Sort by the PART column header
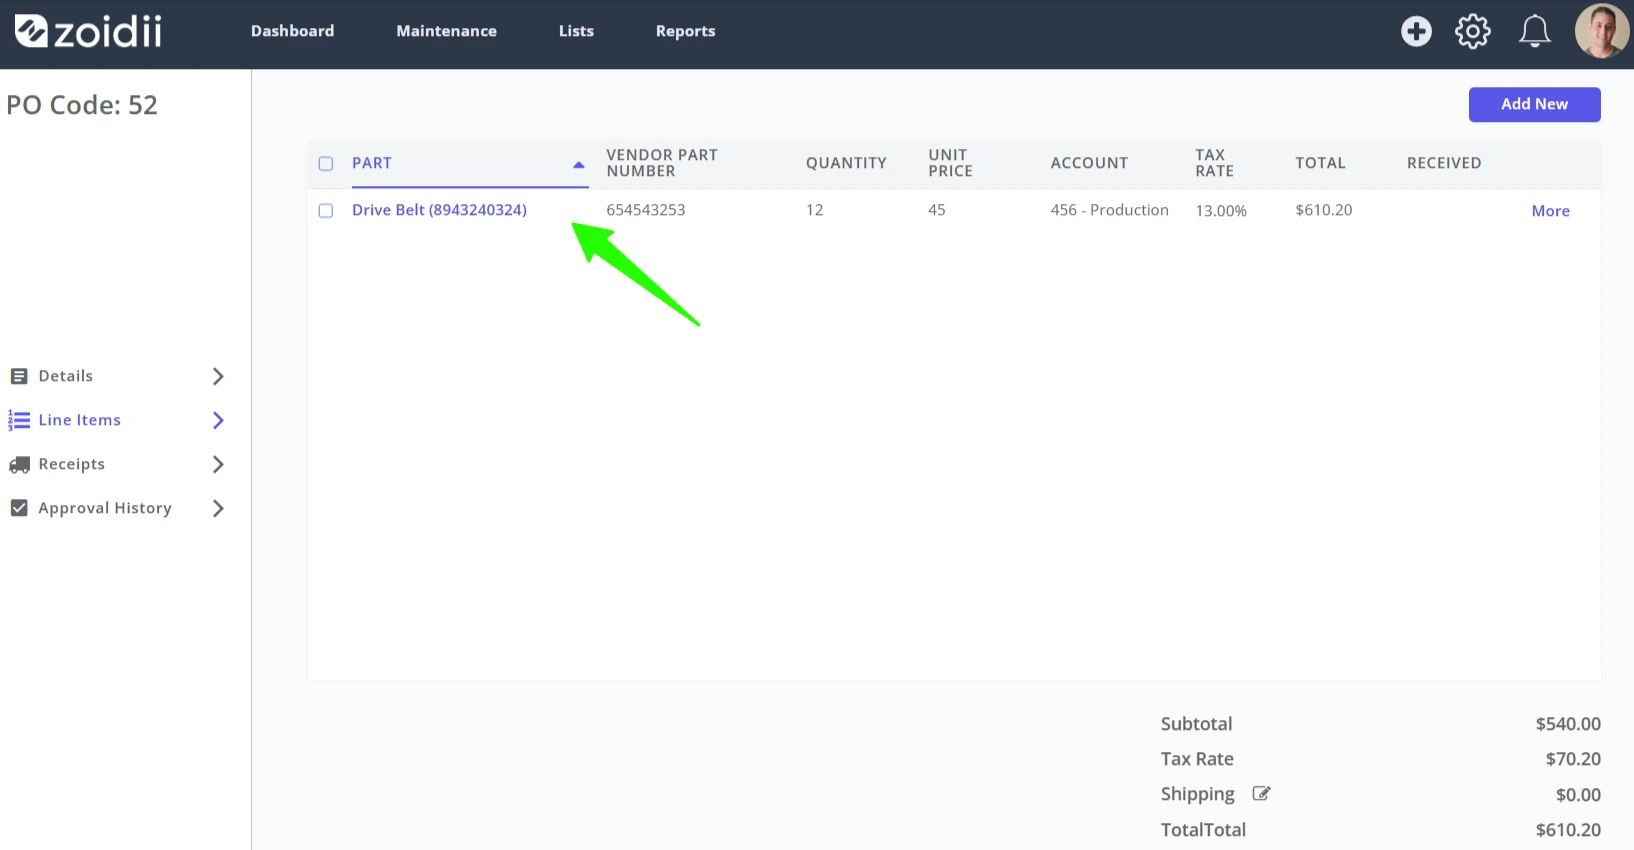The image size is (1634, 850). coord(372,163)
